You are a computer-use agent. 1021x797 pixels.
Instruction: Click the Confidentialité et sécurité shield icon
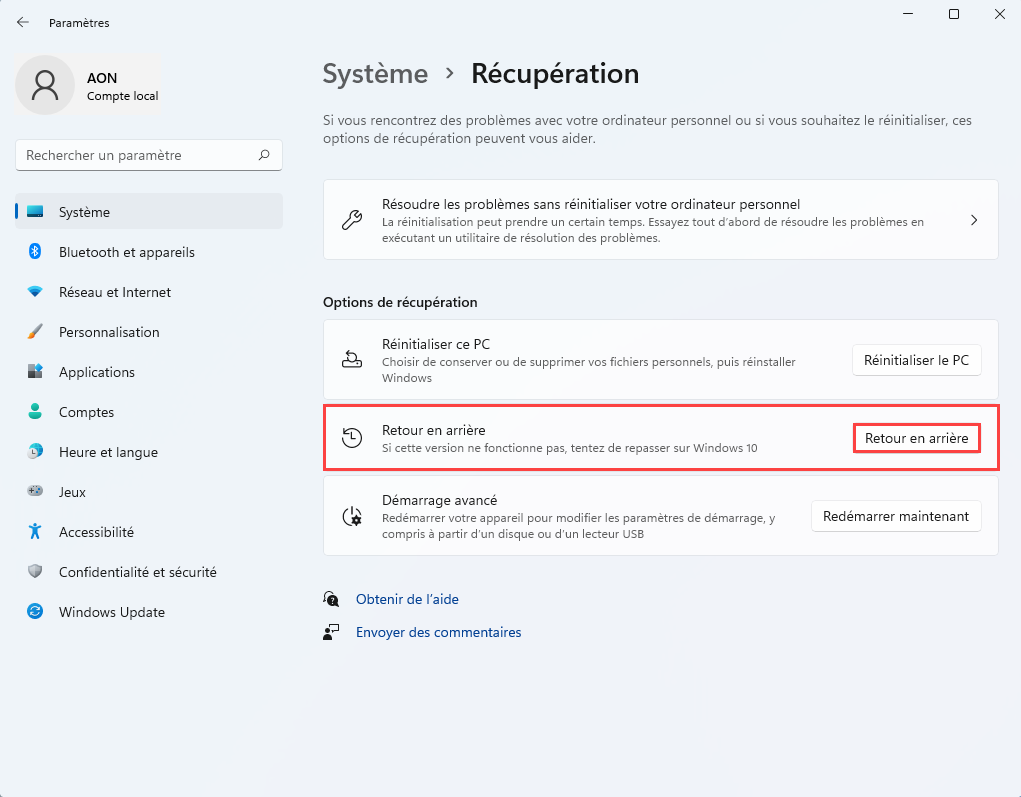(35, 572)
